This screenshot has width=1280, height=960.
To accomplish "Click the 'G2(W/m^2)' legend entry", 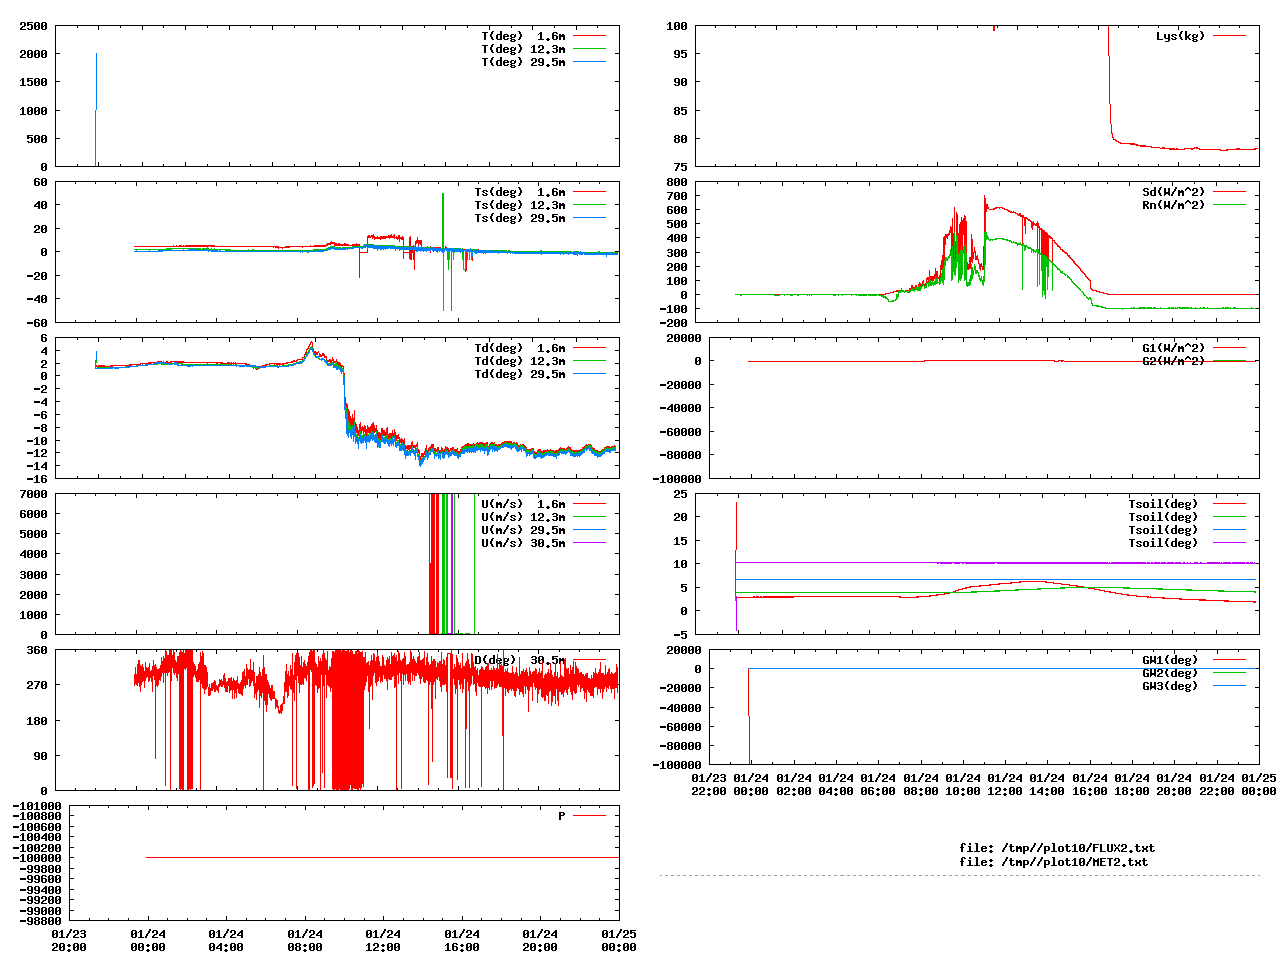I will point(1174,361).
